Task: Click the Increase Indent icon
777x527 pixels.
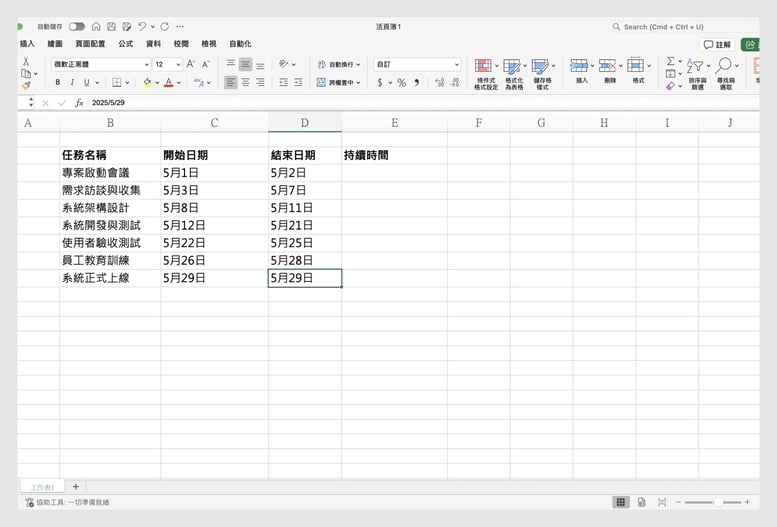Action: [x=298, y=82]
